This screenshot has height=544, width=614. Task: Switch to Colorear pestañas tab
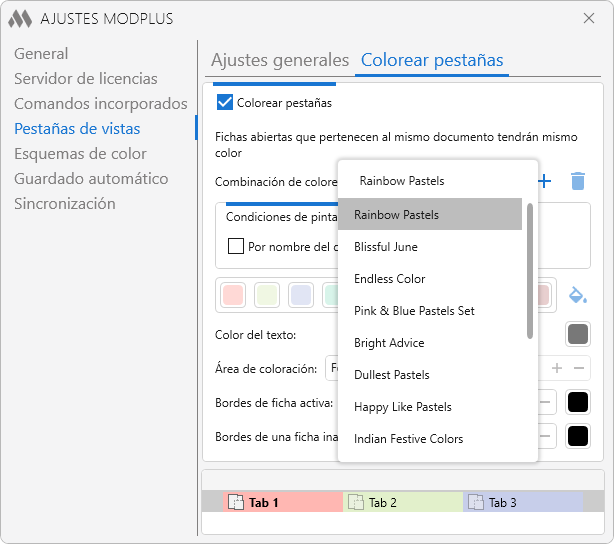tap(432, 60)
